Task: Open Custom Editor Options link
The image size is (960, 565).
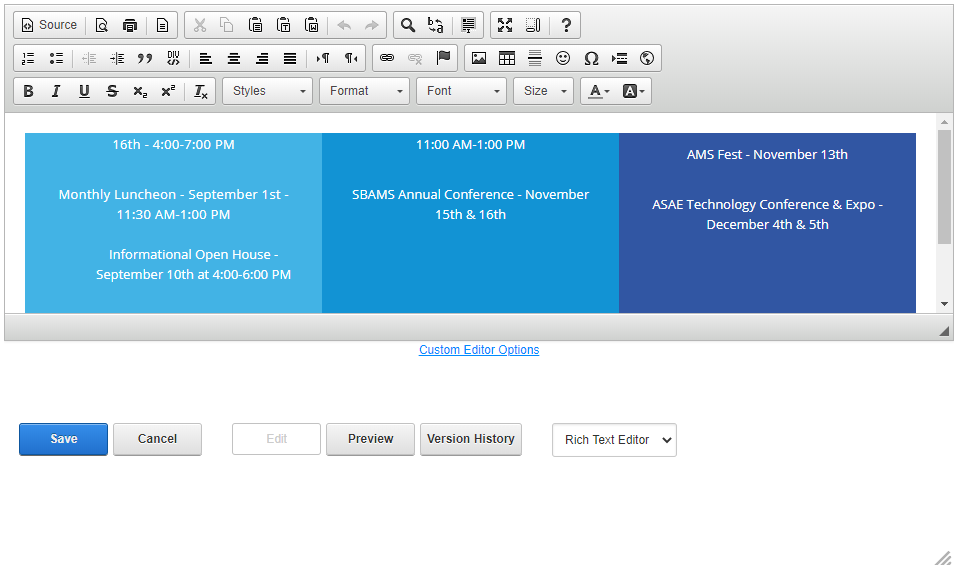Action: pyautogui.click(x=479, y=350)
